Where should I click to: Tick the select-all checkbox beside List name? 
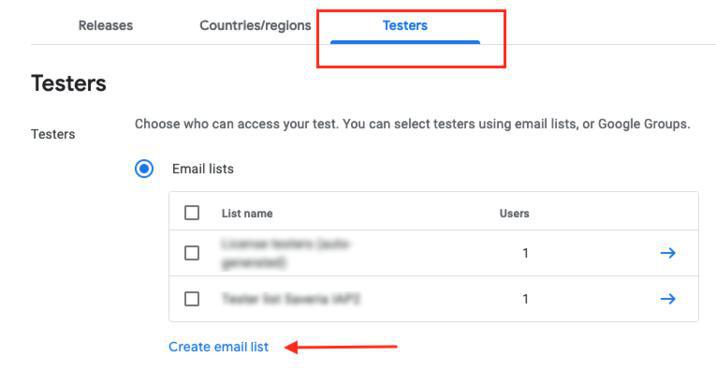click(192, 213)
